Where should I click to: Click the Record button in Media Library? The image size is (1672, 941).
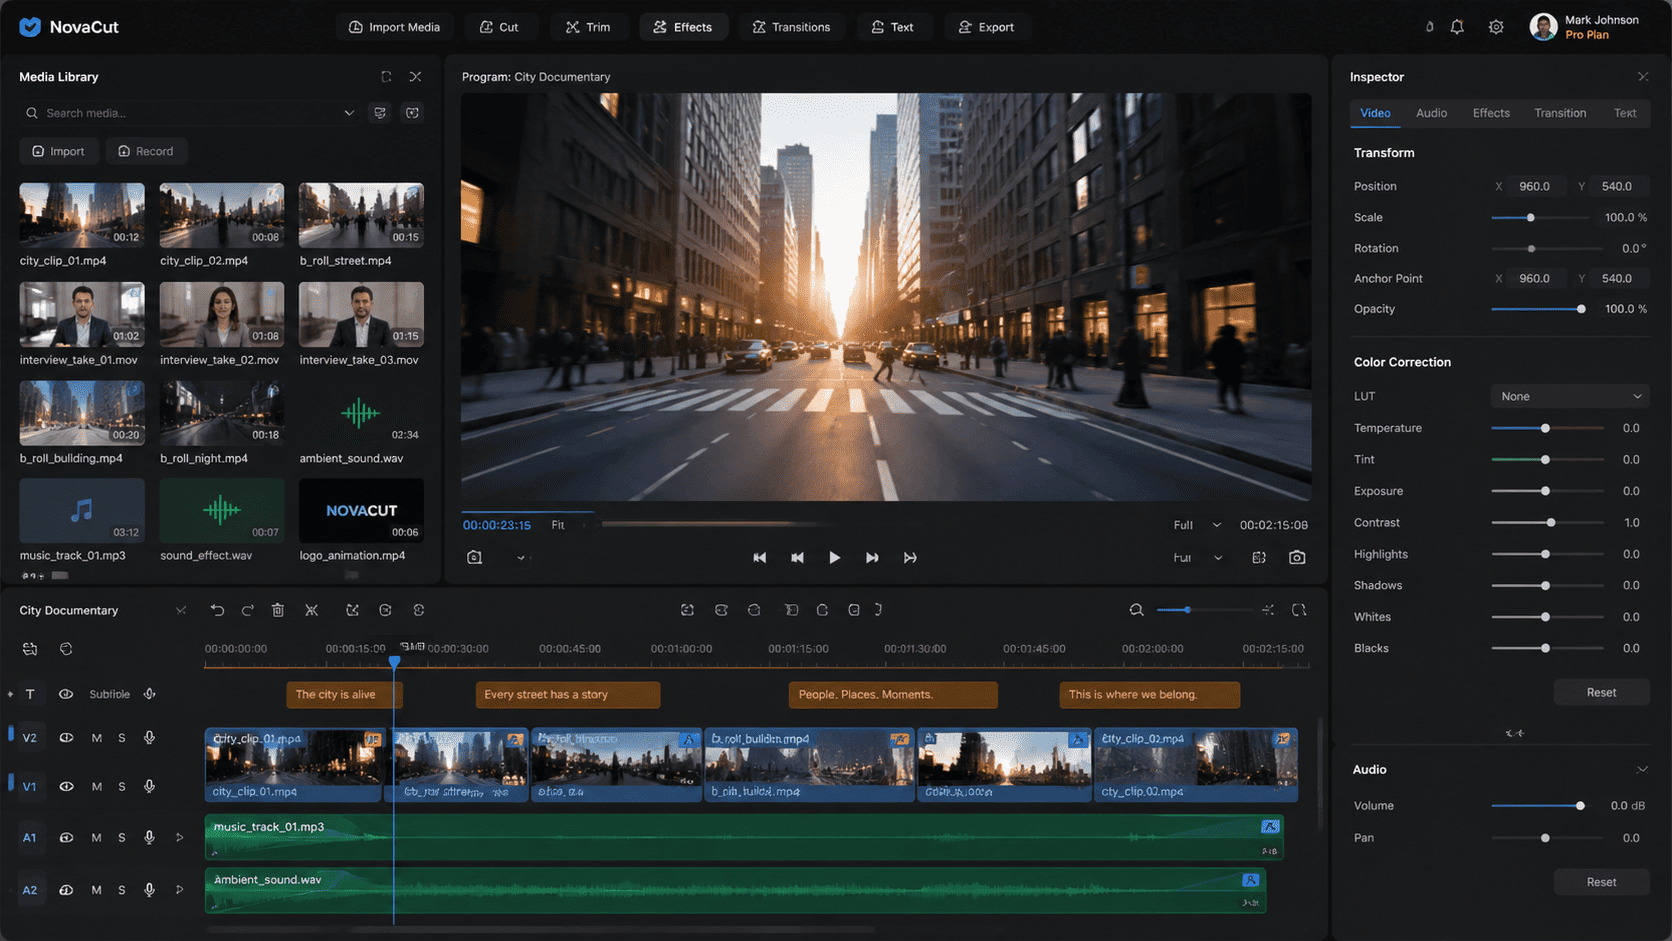click(x=146, y=151)
